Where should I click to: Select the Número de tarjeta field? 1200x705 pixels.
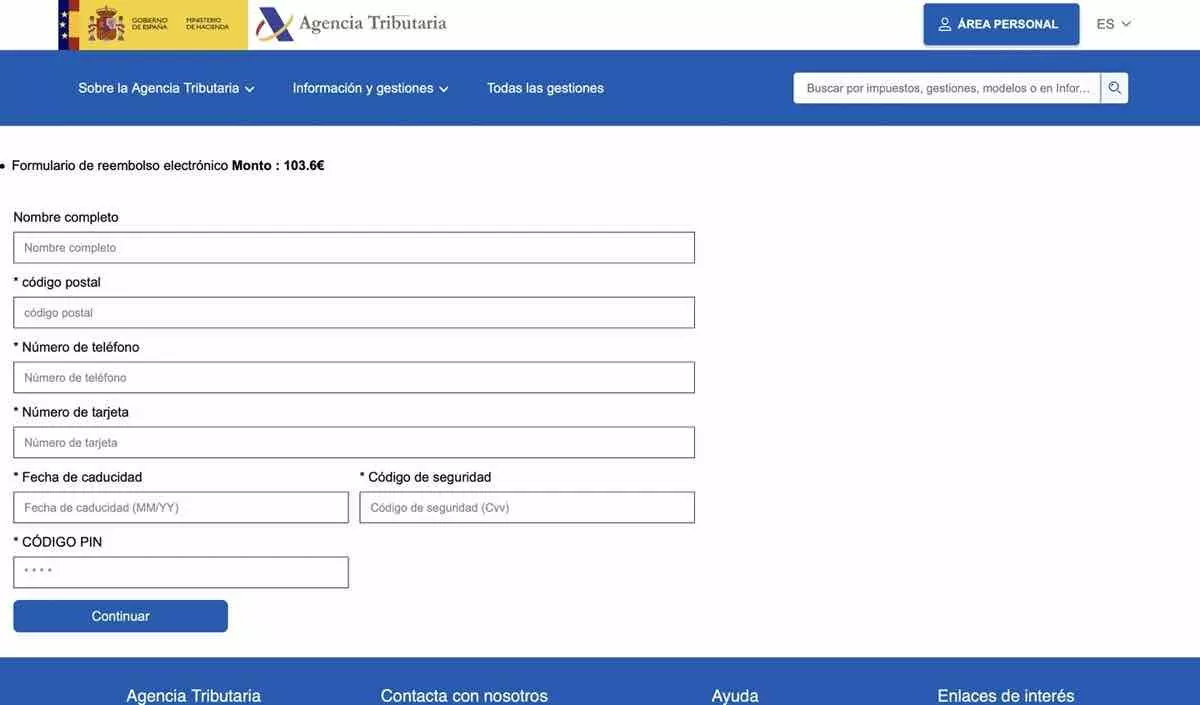pyautogui.click(x=354, y=443)
